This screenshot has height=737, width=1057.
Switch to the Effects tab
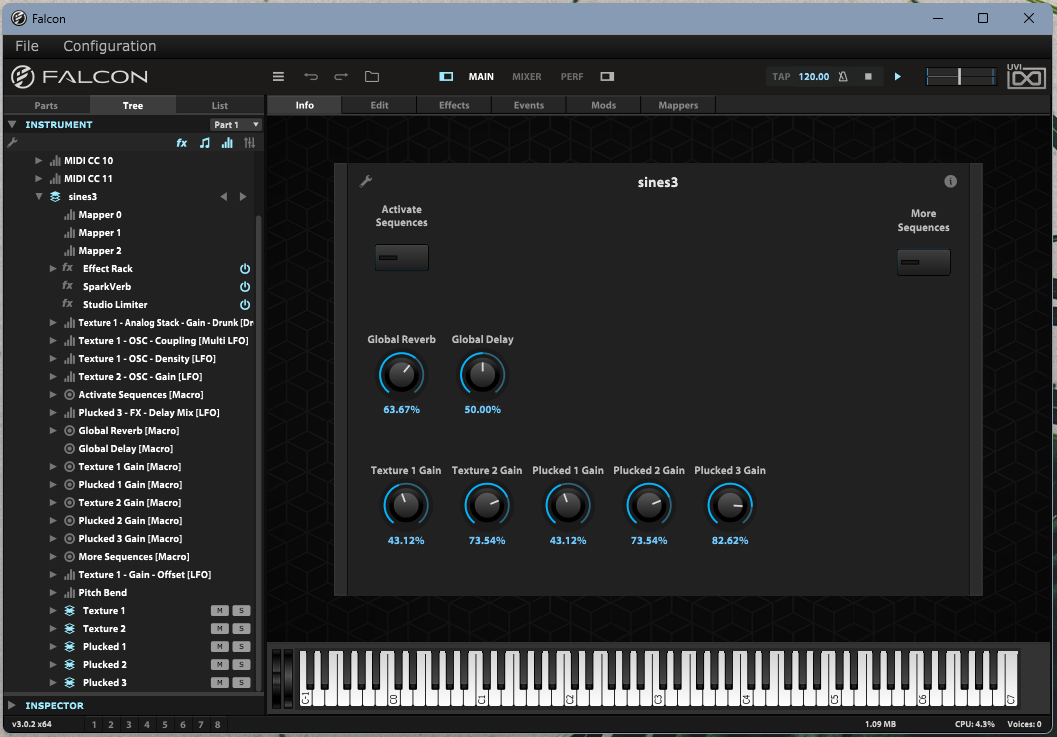coord(454,105)
